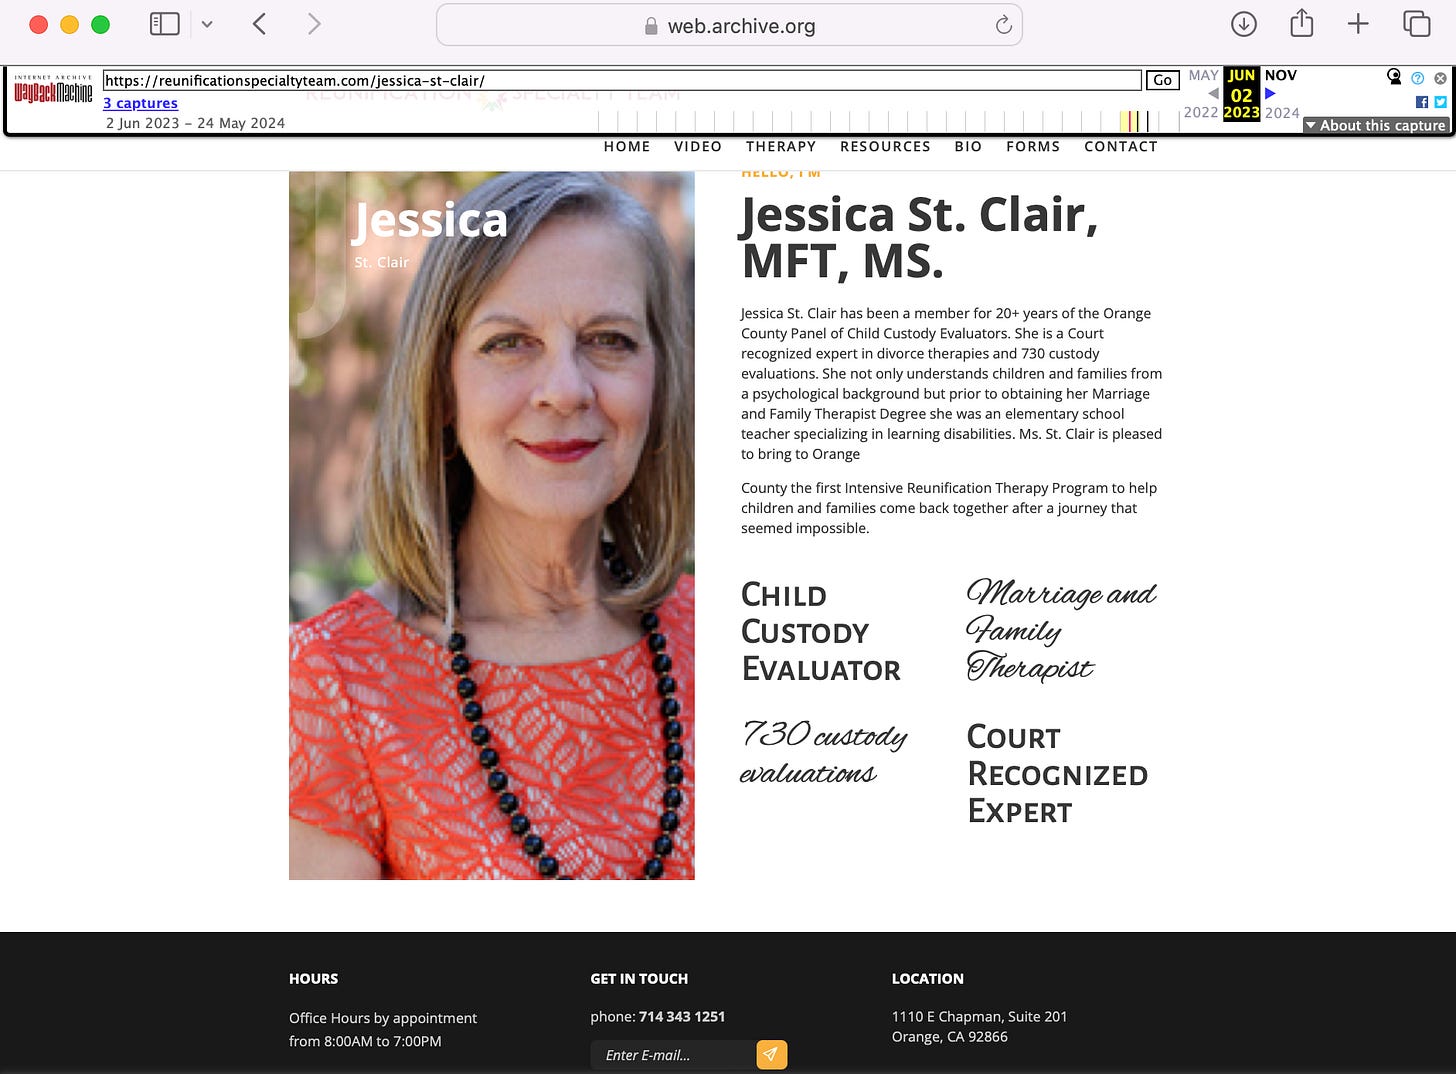Show the tab overview icon
The image size is (1456, 1074).
click(x=1416, y=24)
